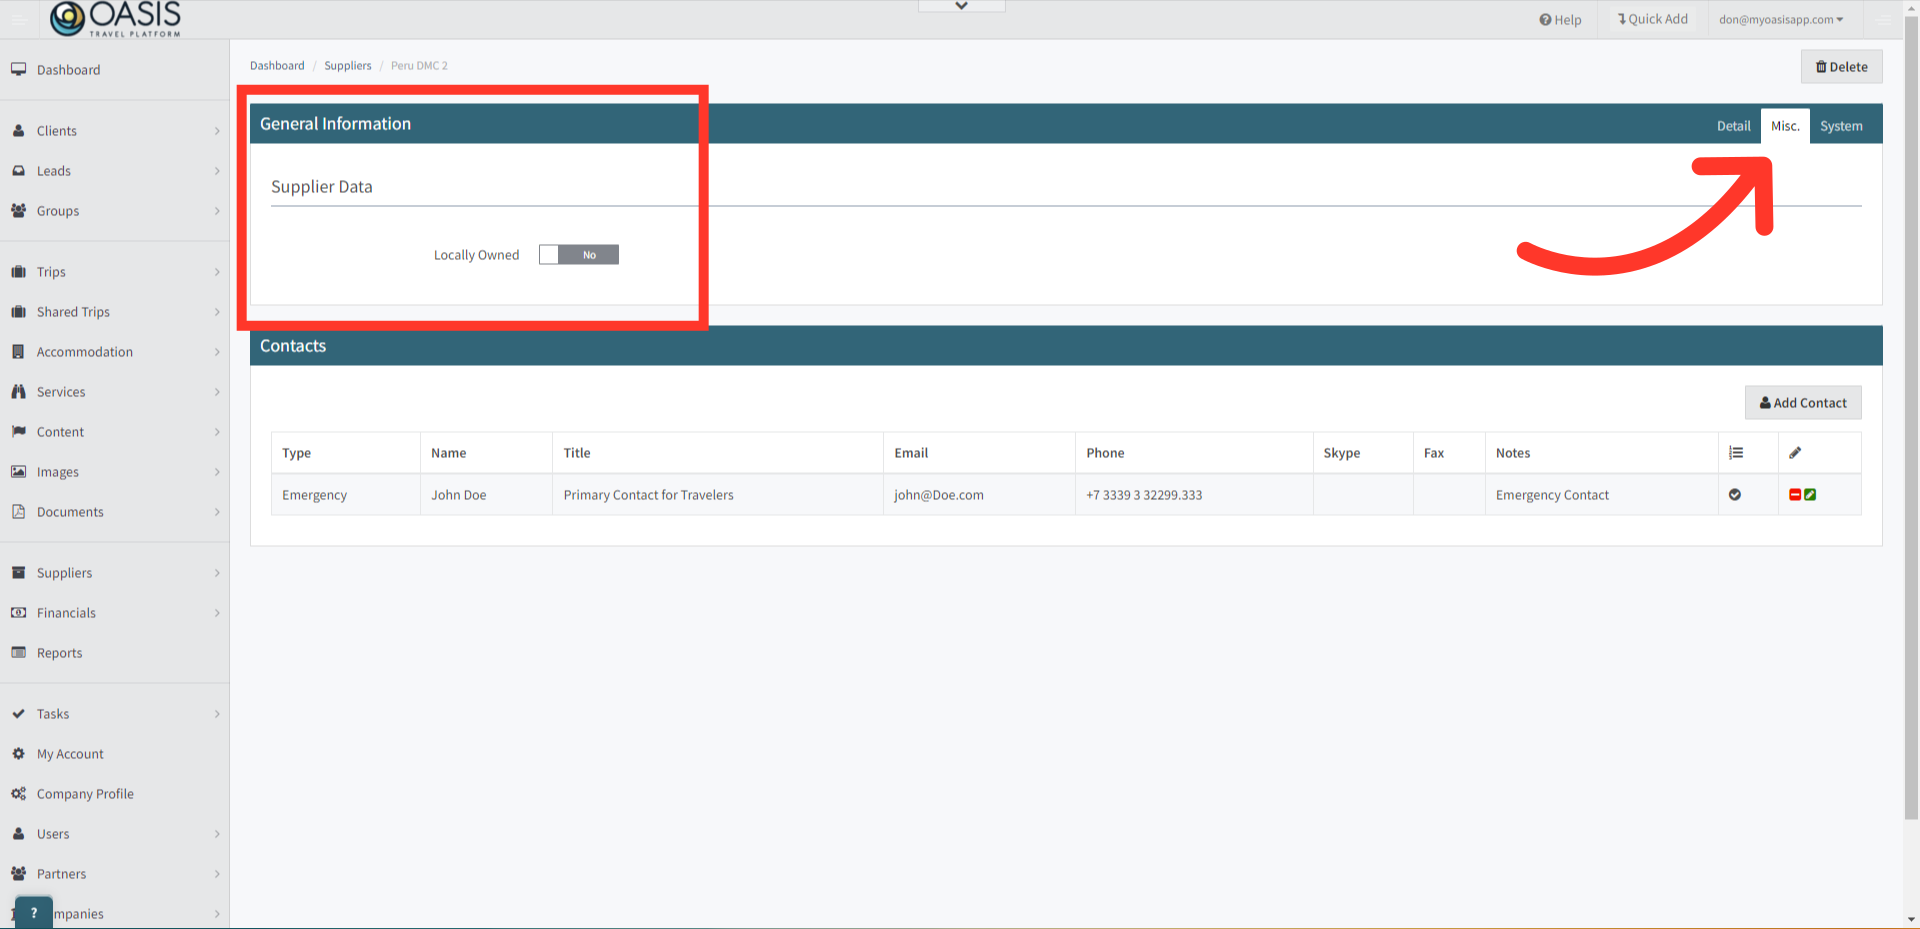Switch to the System tab

tap(1841, 126)
